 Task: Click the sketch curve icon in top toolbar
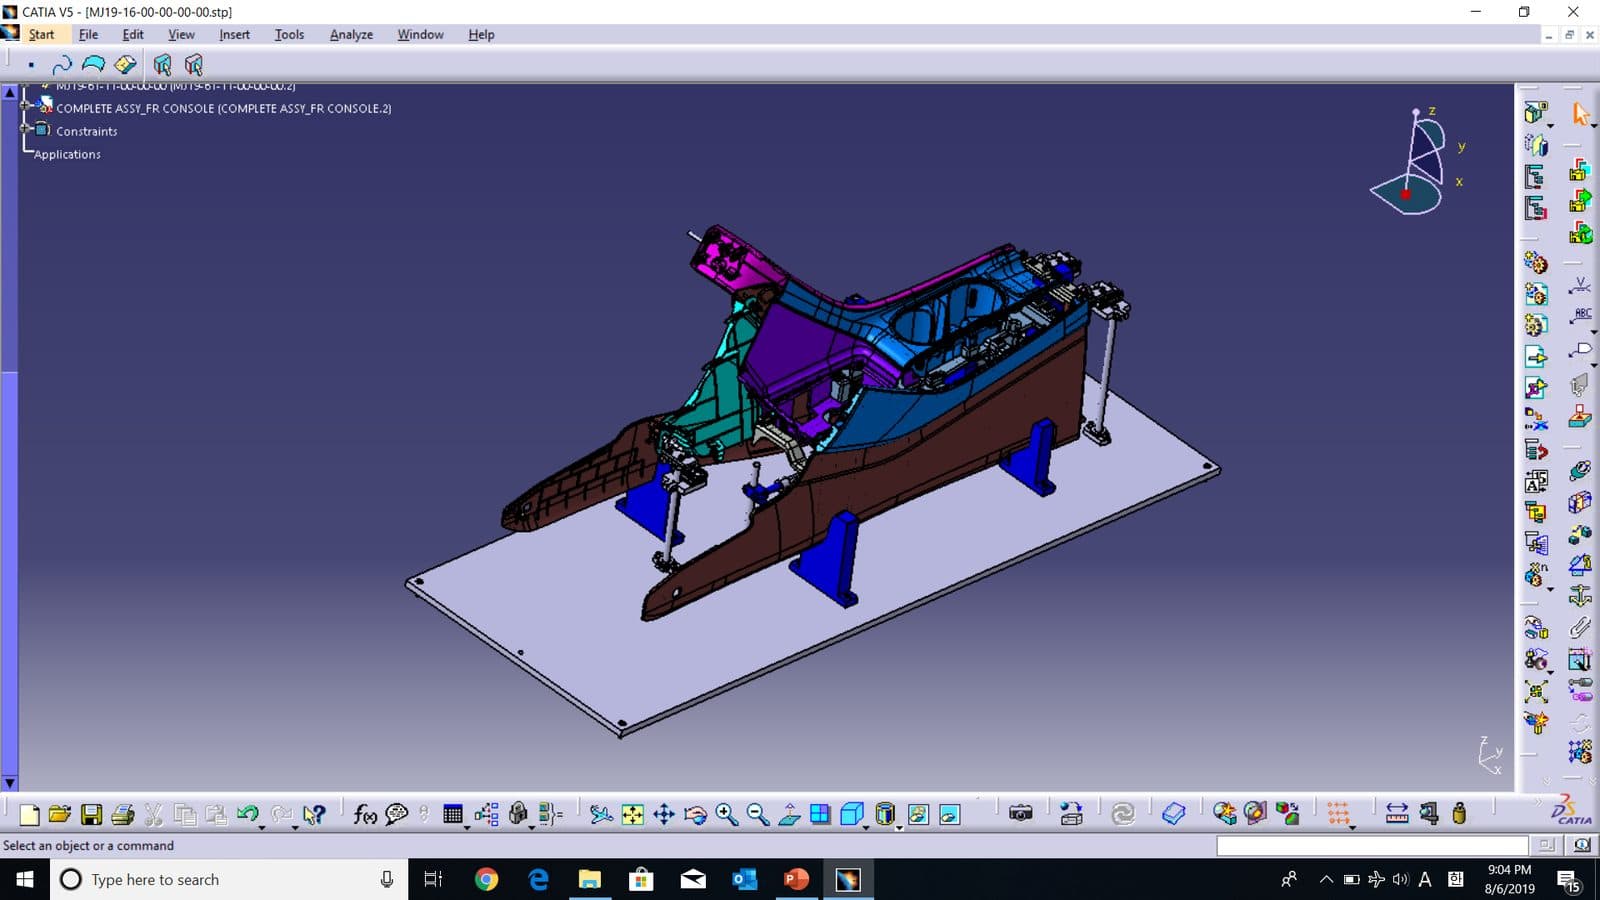coord(61,65)
